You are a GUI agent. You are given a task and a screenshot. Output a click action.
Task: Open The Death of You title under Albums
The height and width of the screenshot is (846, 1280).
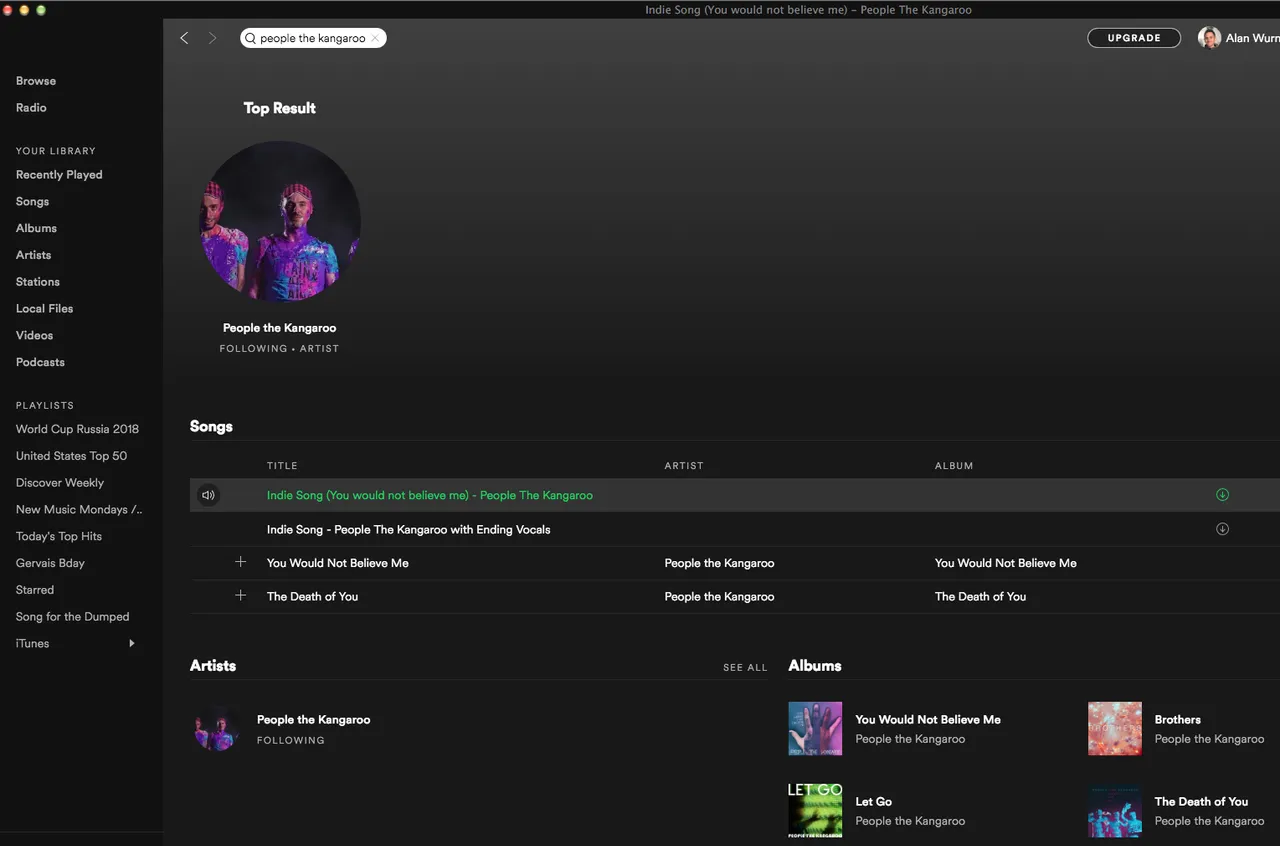pos(1201,802)
